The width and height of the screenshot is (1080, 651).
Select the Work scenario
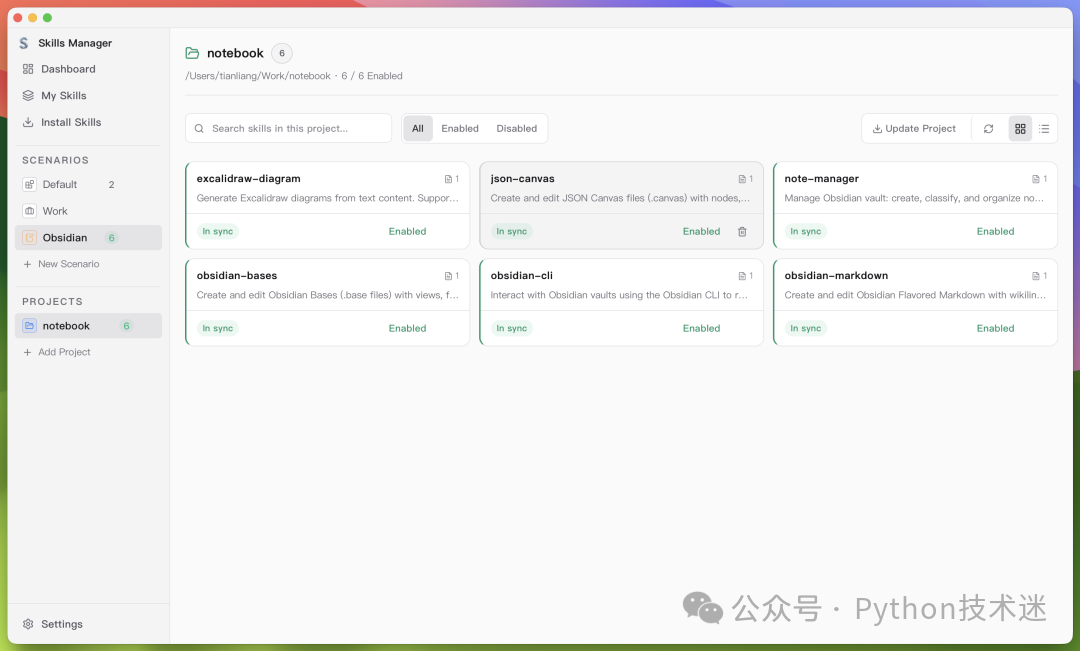coord(88,211)
